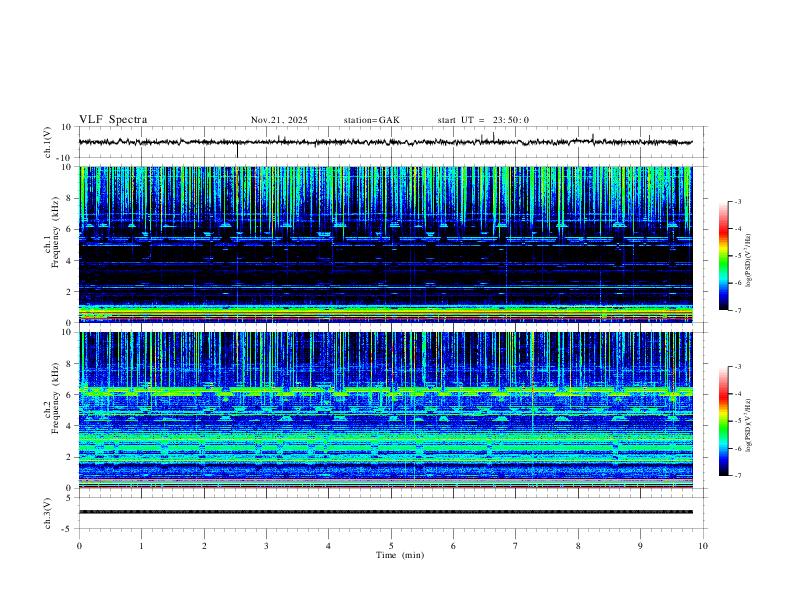Click time-axis tick label '4'
This screenshot has height=612, width=792.
pos(328,546)
